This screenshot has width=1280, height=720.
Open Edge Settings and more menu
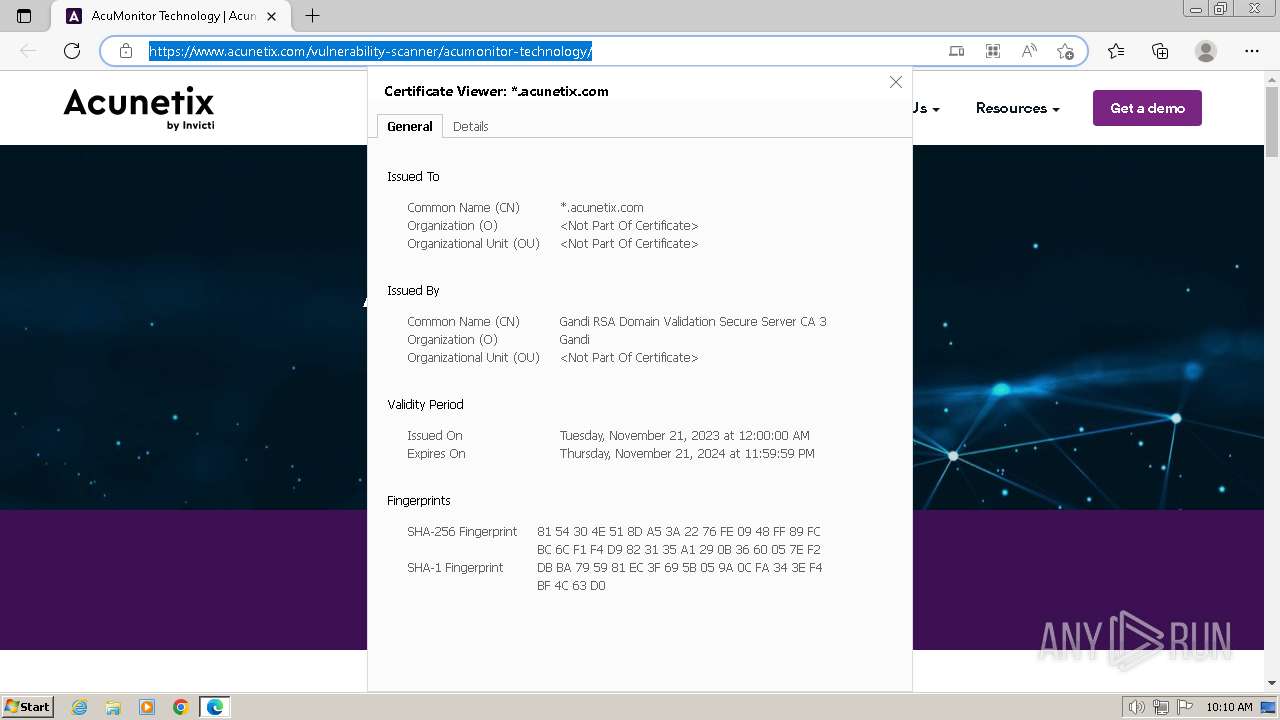(x=1252, y=51)
